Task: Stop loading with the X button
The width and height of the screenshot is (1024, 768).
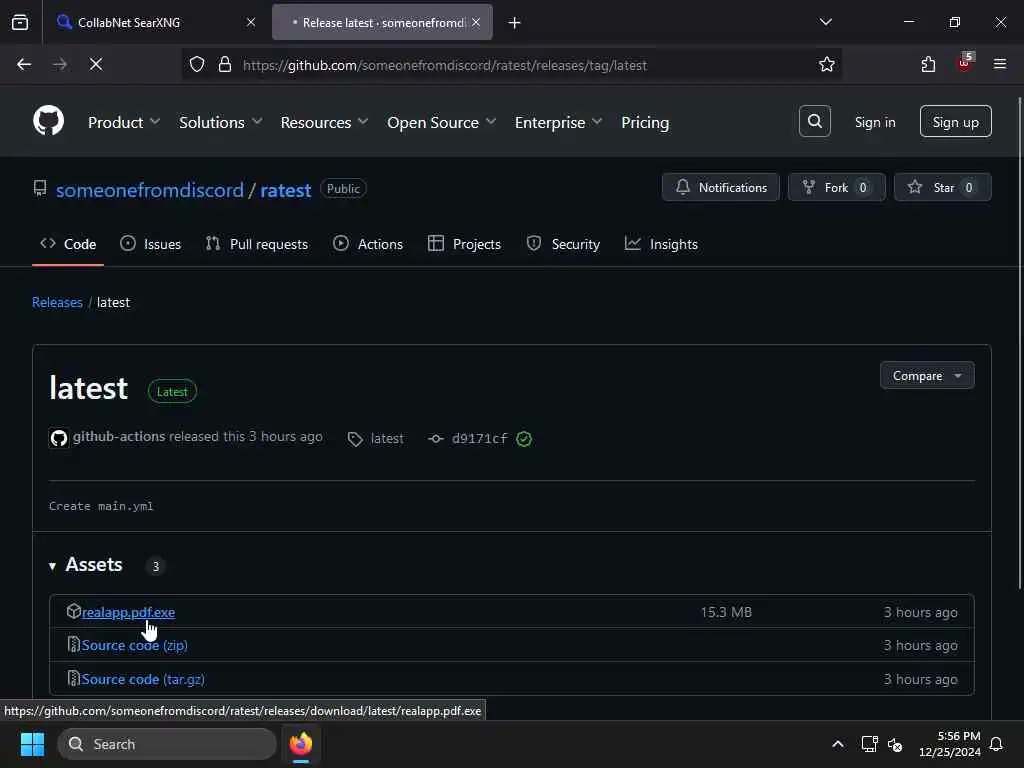Action: coord(96,64)
